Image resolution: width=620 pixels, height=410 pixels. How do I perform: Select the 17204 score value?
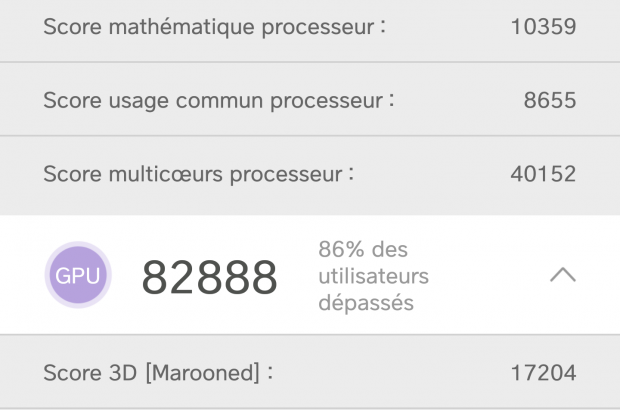point(543,374)
